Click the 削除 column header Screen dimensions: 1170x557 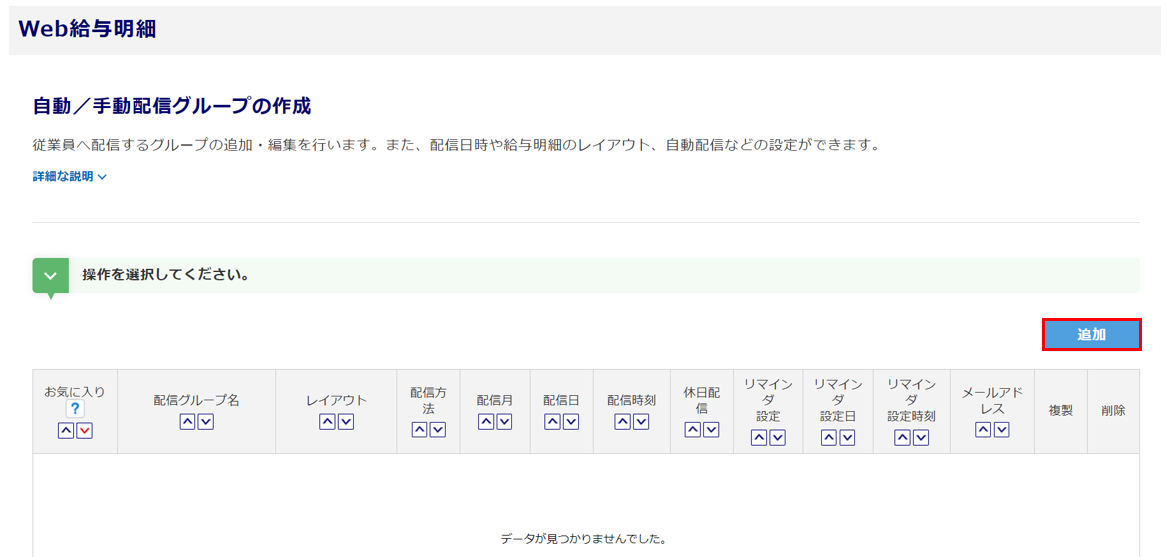(x=1113, y=411)
